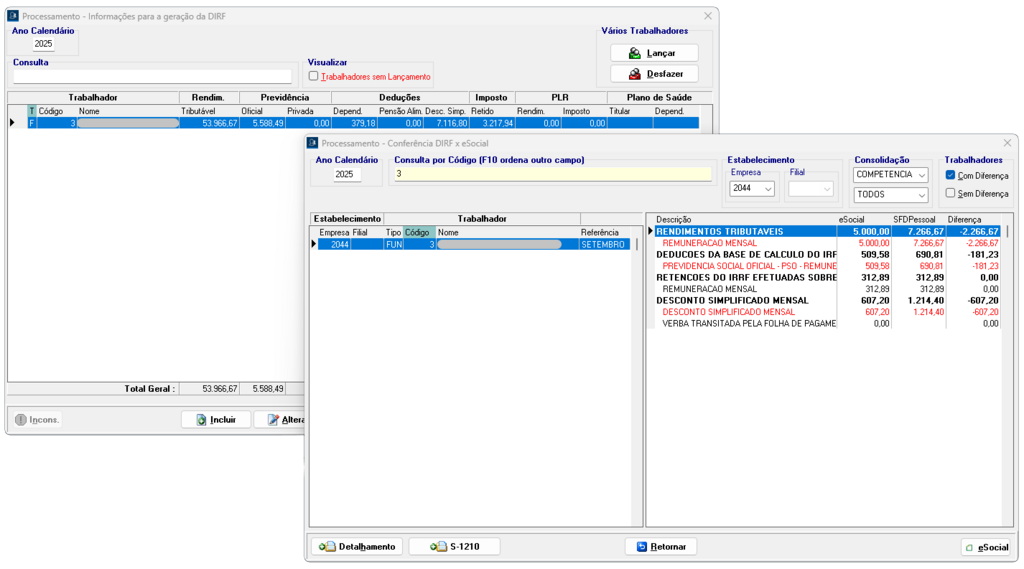Click the Lançar button icon
This screenshot has width=1024, height=569.
coord(634,53)
